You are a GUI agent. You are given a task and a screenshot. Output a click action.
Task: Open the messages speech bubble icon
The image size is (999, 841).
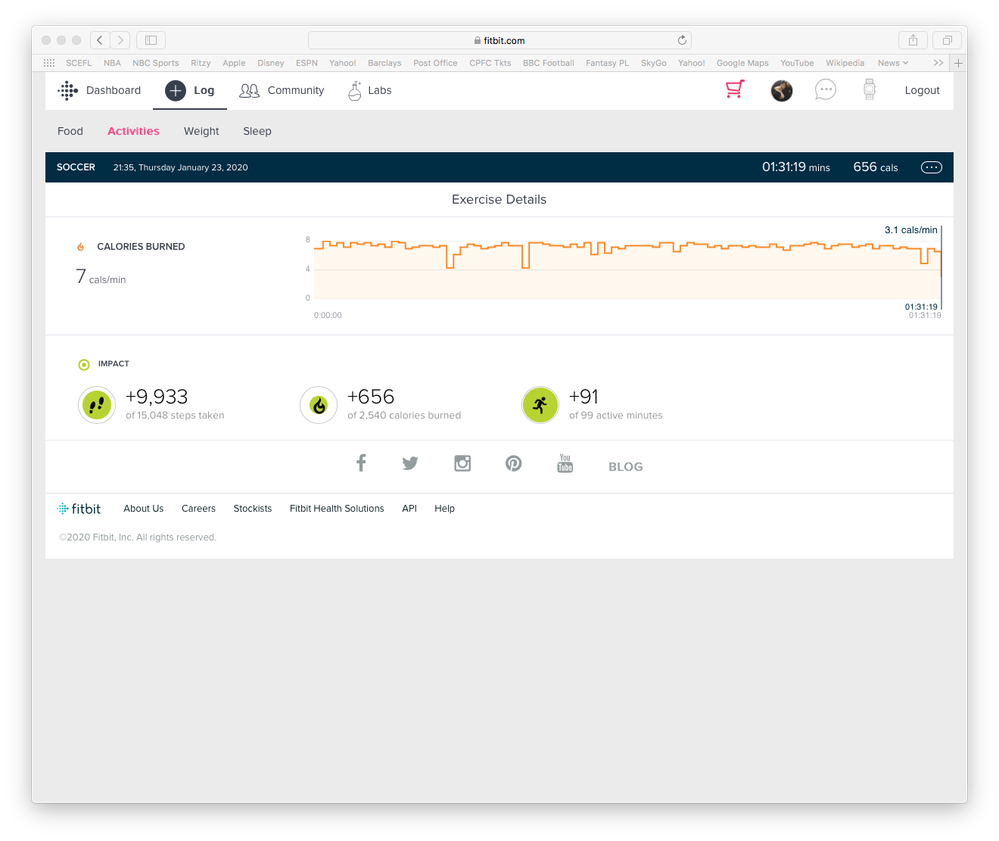pos(825,90)
